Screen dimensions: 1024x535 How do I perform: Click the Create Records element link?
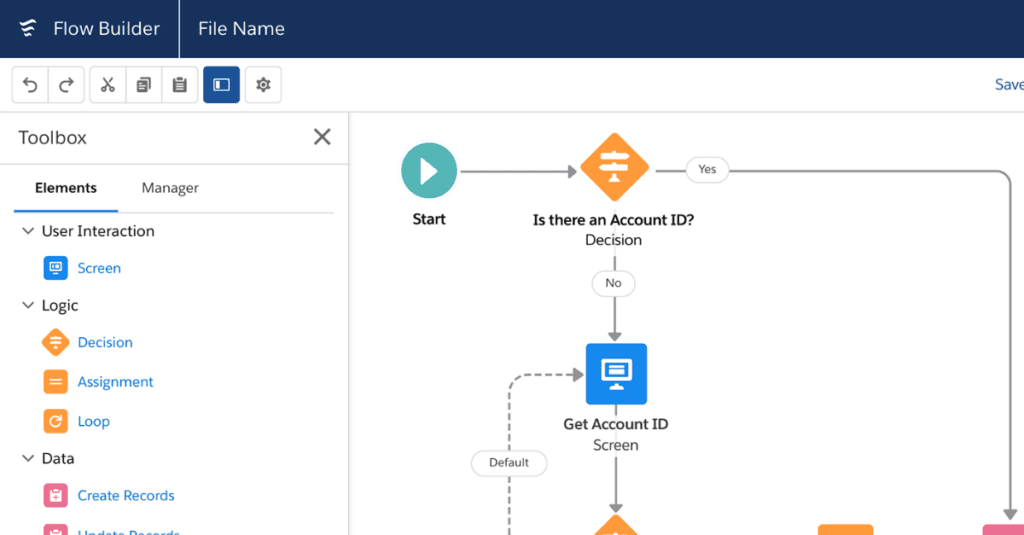pyautogui.click(x=126, y=496)
